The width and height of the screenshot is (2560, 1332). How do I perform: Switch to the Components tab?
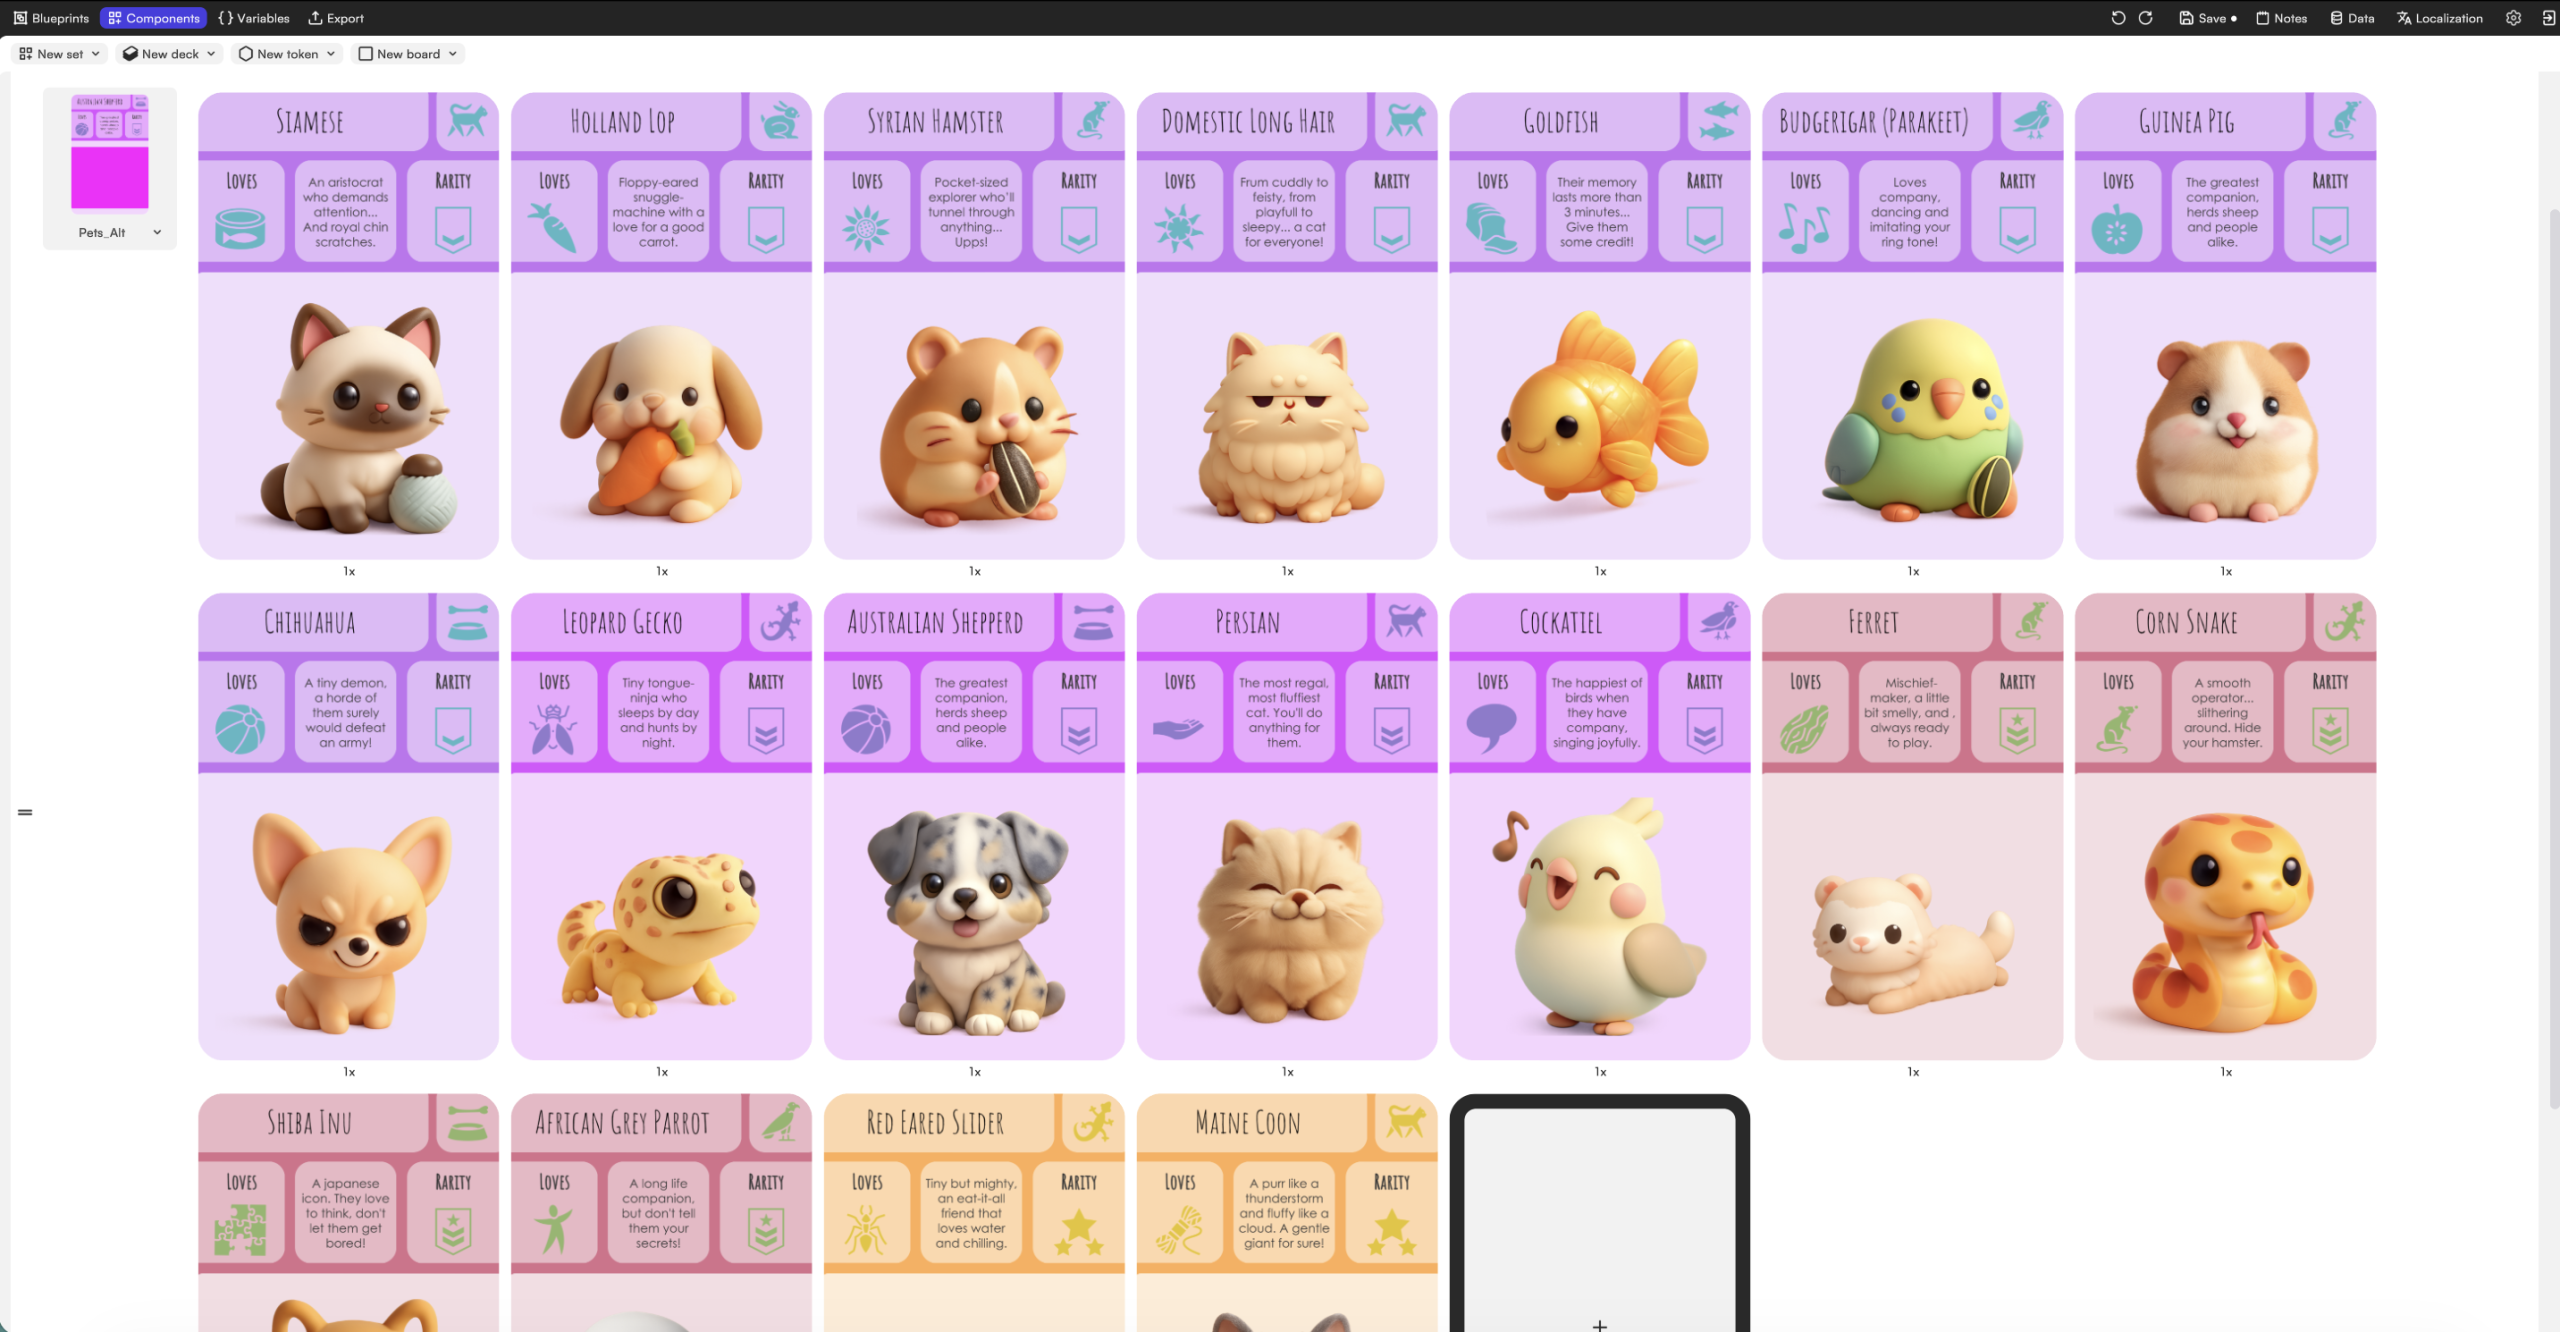[154, 18]
